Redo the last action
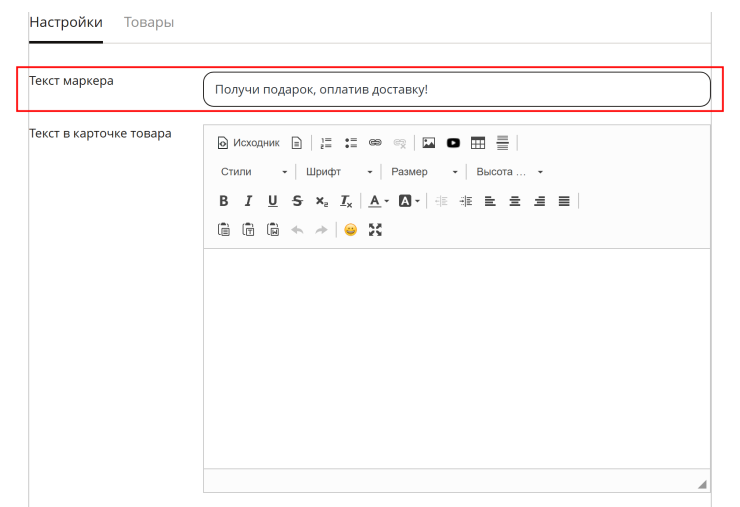The height and width of the screenshot is (507, 740). (x=322, y=230)
